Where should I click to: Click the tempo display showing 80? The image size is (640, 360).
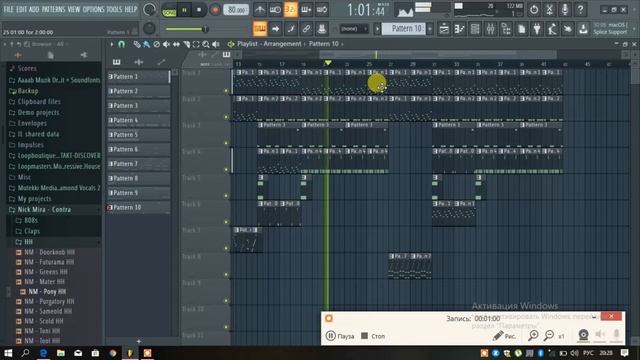click(236, 10)
